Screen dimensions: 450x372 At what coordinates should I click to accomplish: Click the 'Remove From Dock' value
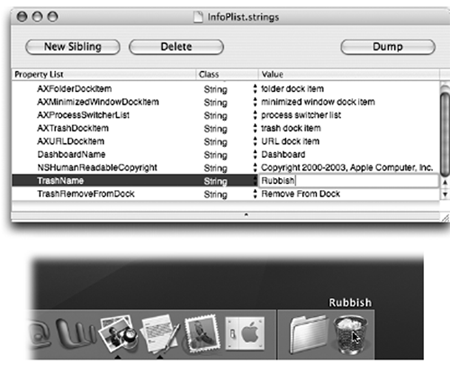click(301, 194)
